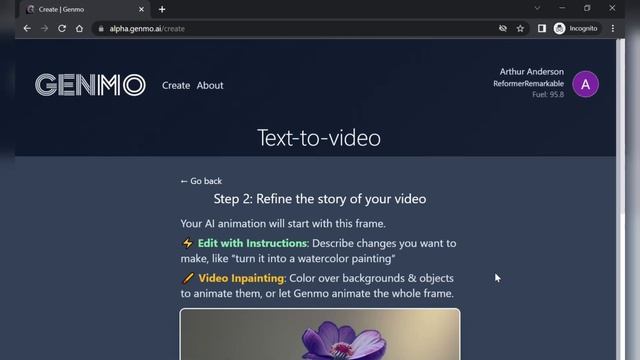Open Chrome three-dot menu
Image resolution: width=640 pixels, height=360 pixels.
coord(613,29)
